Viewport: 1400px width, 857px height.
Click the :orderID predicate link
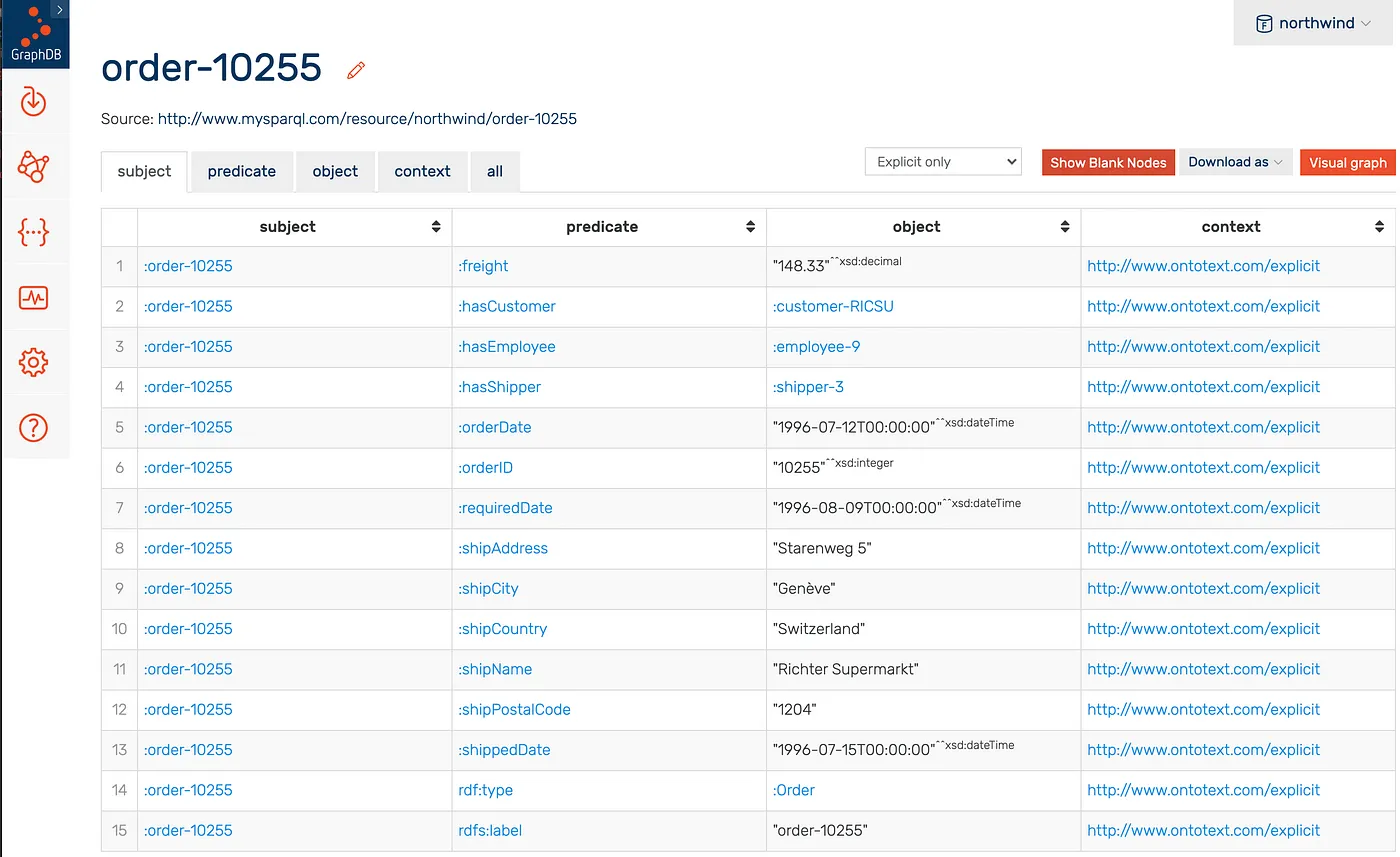pyautogui.click(x=486, y=467)
